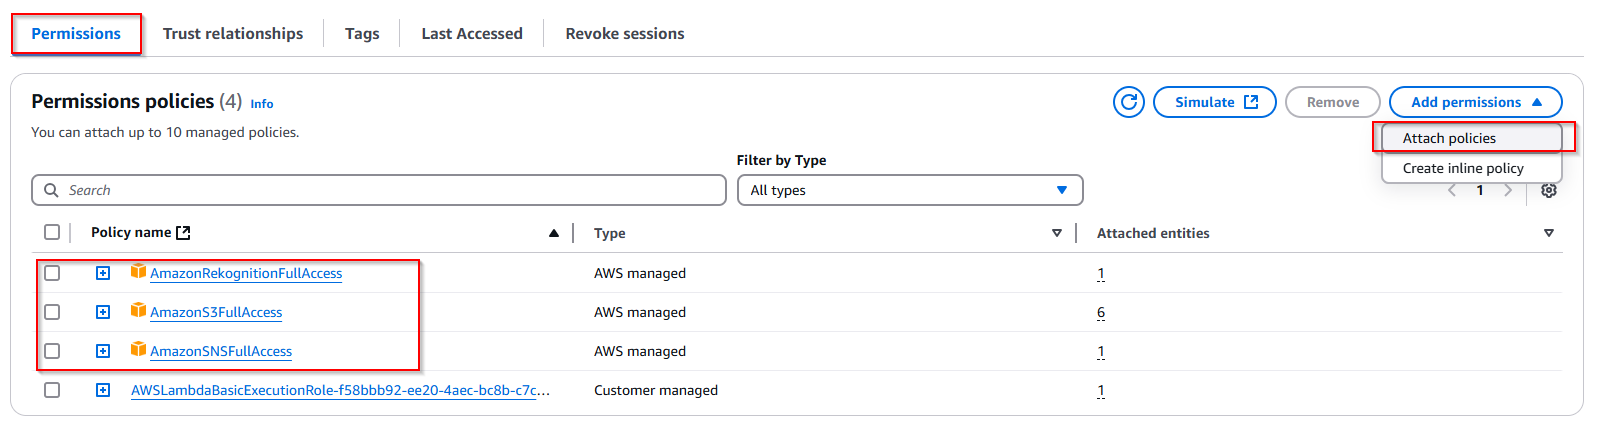Sort by Attached entities column arrow
1597x425 pixels.
pyautogui.click(x=1549, y=233)
